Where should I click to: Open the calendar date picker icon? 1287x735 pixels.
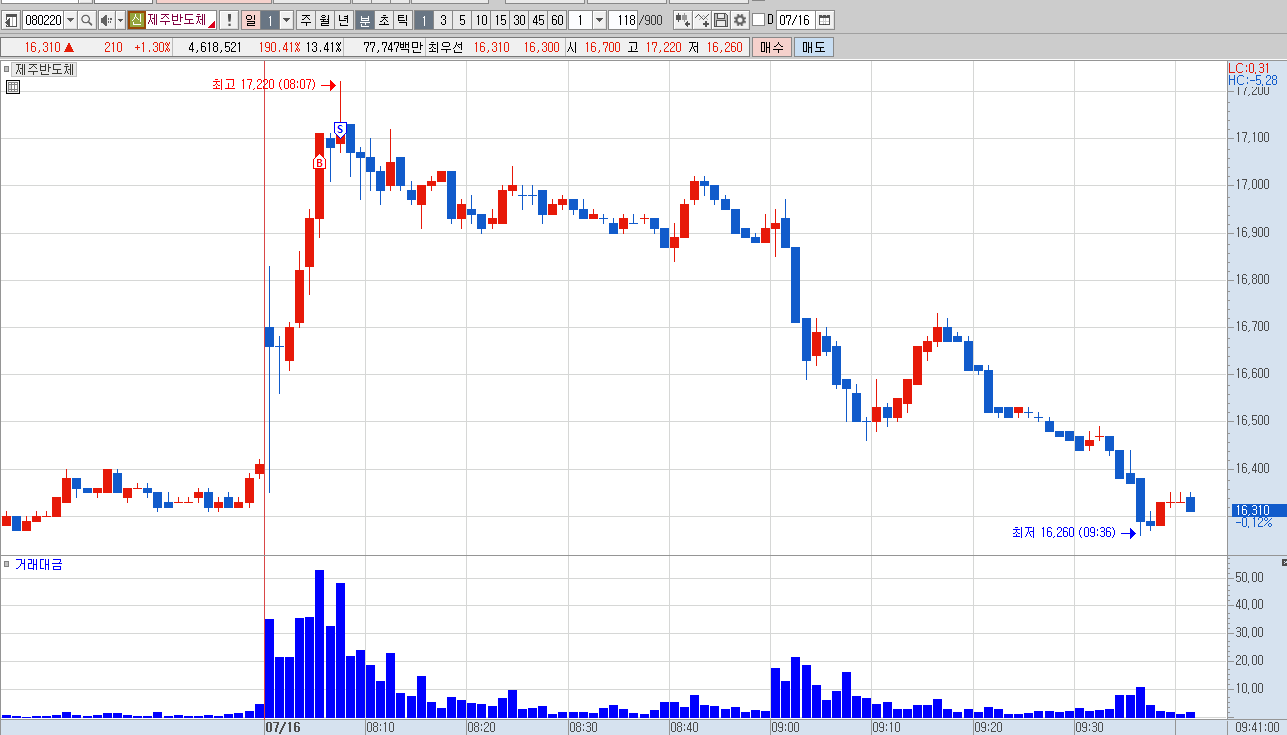pyautogui.click(x=824, y=20)
